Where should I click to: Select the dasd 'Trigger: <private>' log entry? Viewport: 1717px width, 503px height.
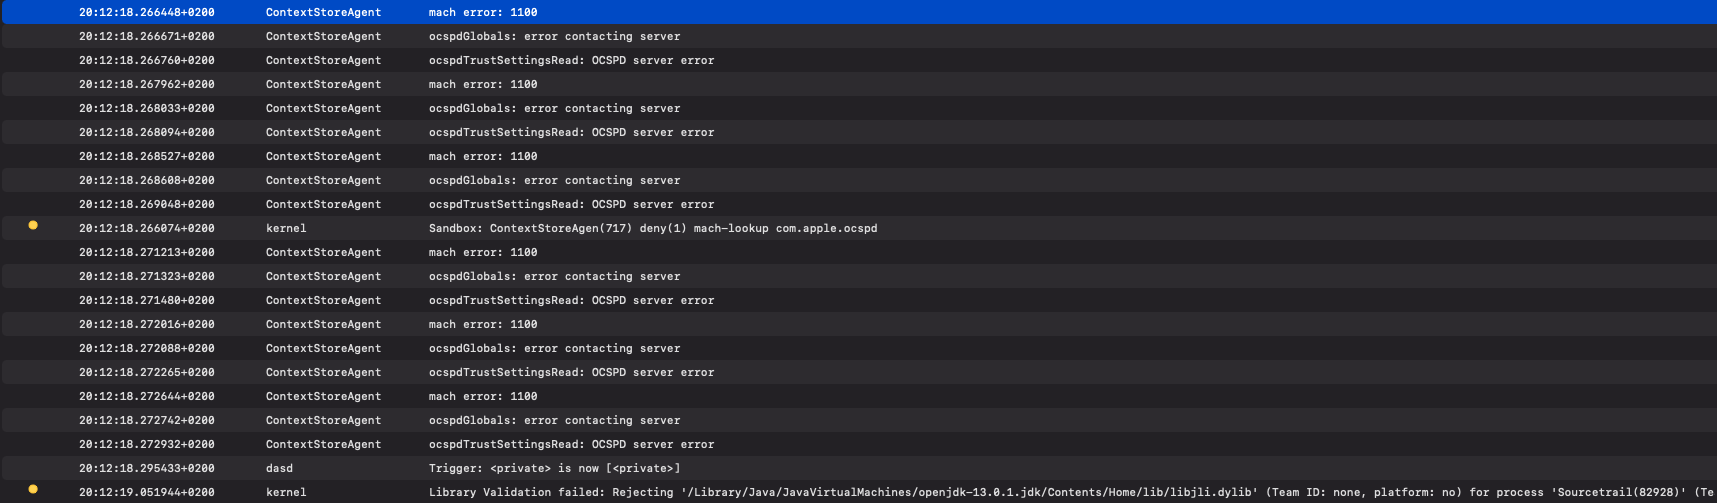pyautogui.click(x=859, y=468)
